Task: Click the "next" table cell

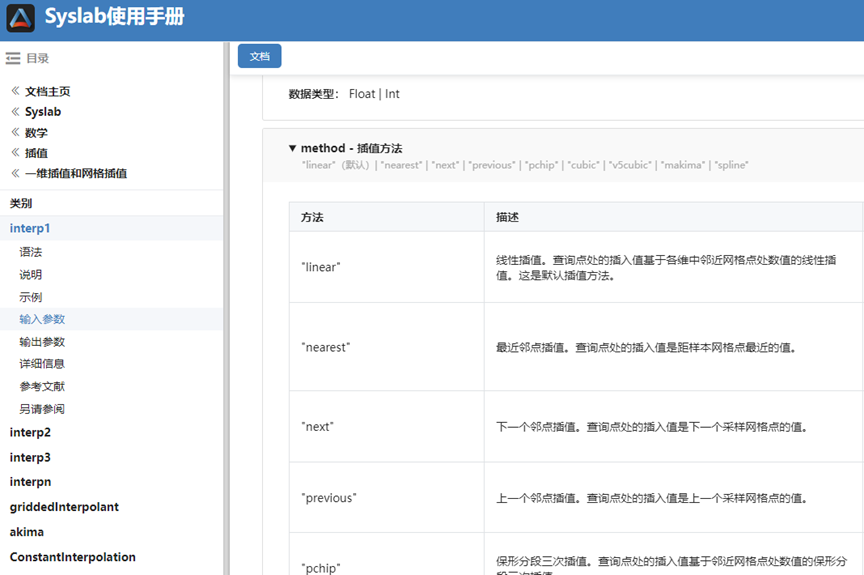Action: point(387,427)
